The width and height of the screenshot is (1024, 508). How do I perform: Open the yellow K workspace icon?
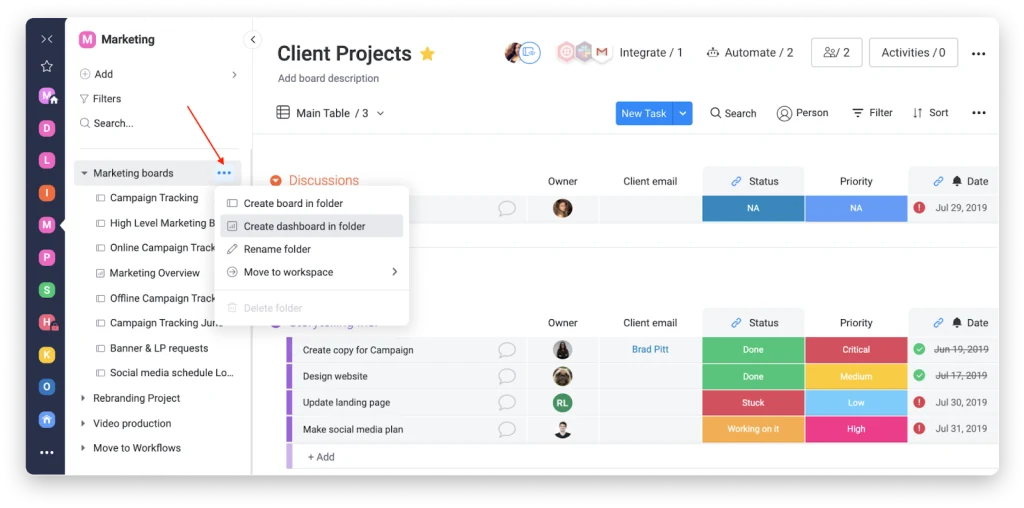tap(46, 355)
